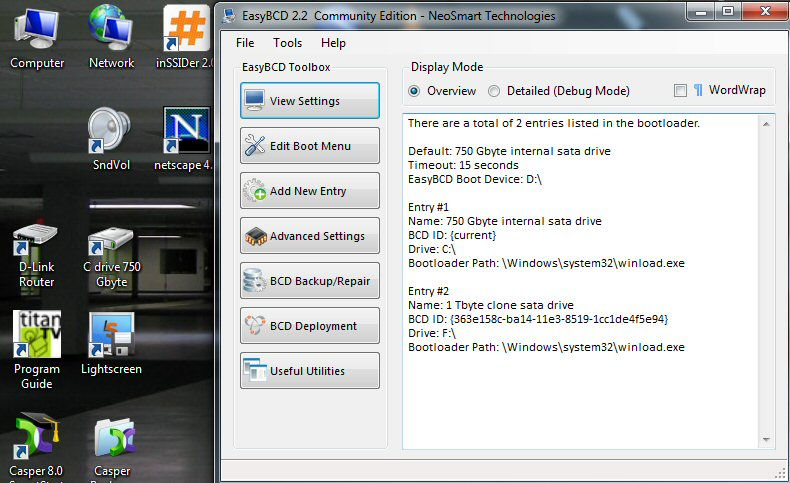Maximize the EasyBCD window
Screen dimensions: 790x483
tap(728, 12)
